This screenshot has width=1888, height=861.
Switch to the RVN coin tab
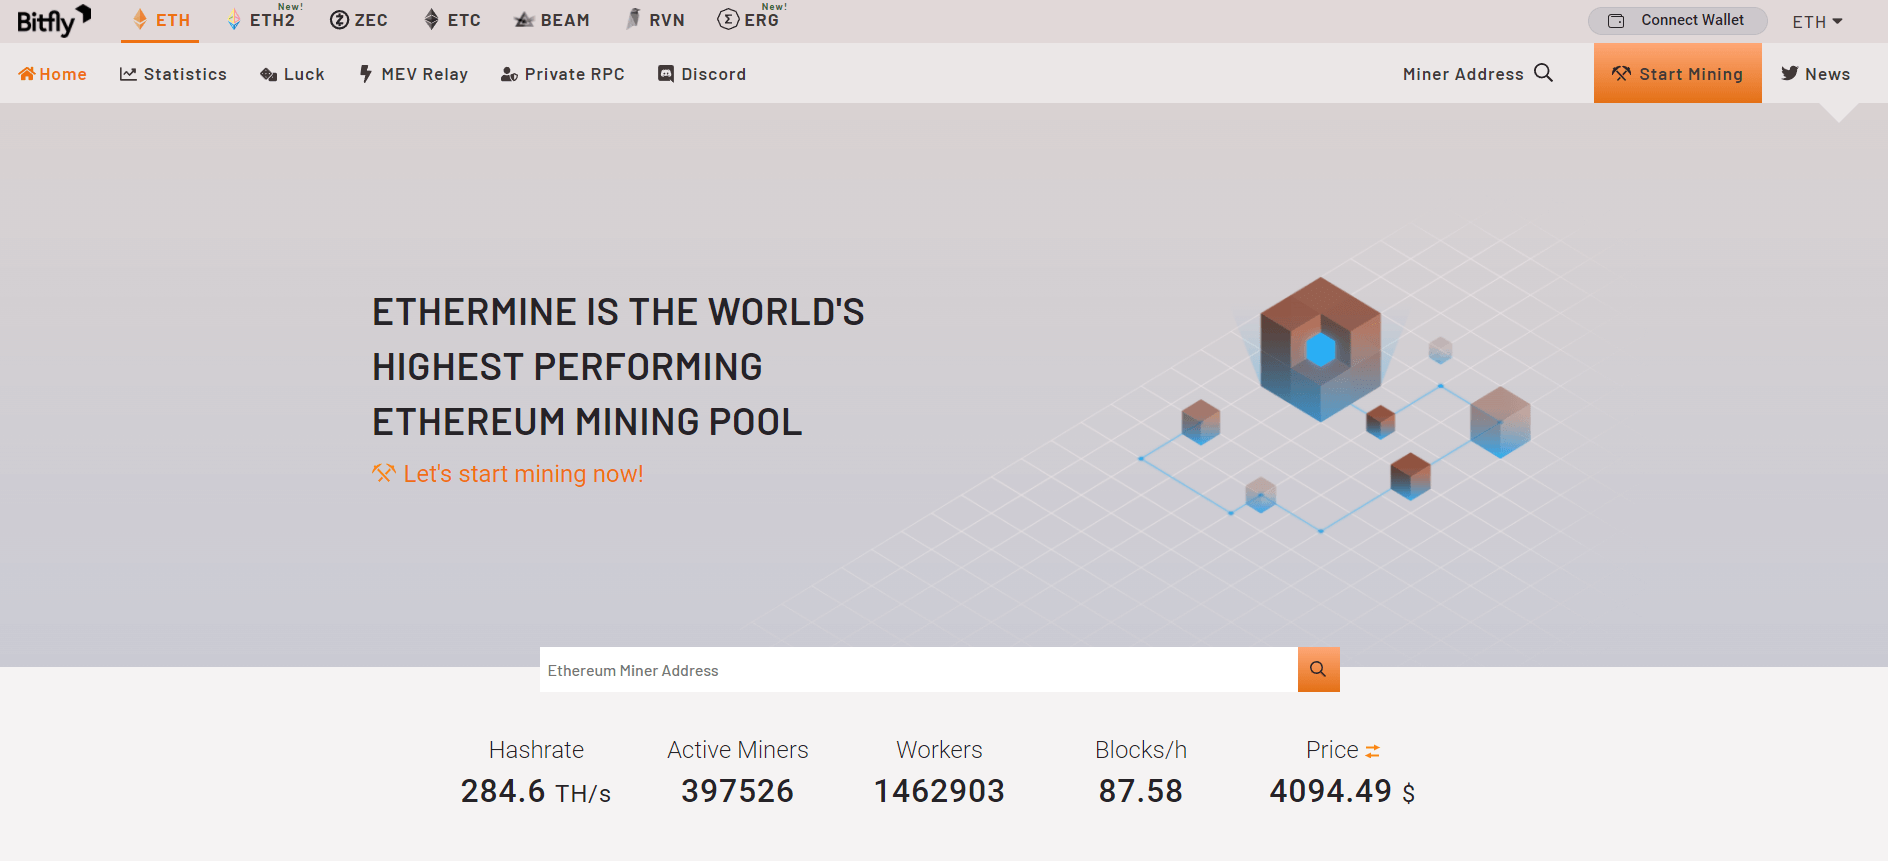pos(655,20)
